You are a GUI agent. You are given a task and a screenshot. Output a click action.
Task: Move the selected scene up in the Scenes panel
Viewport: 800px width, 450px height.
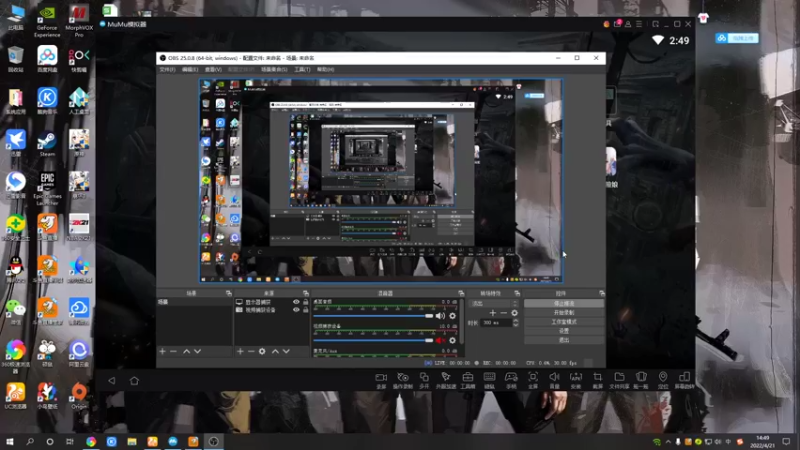click(x=186, y=352)
